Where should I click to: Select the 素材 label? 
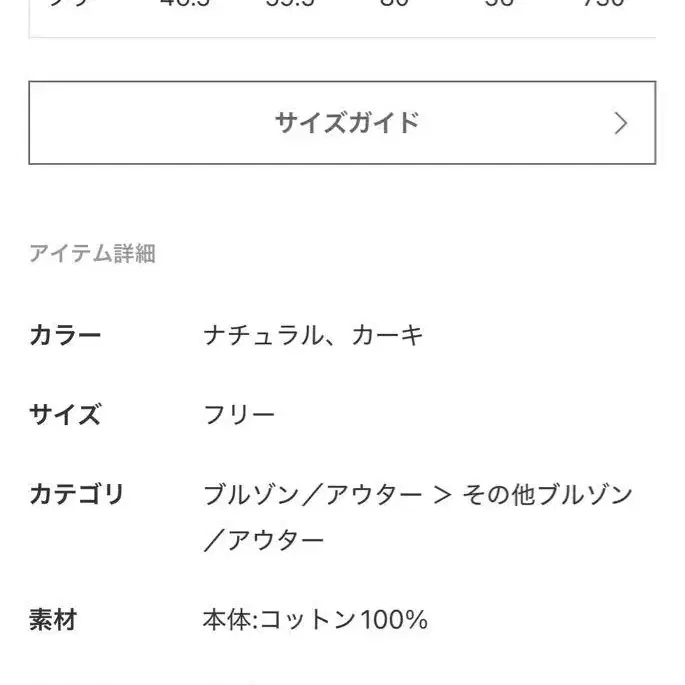coord(53,621)
